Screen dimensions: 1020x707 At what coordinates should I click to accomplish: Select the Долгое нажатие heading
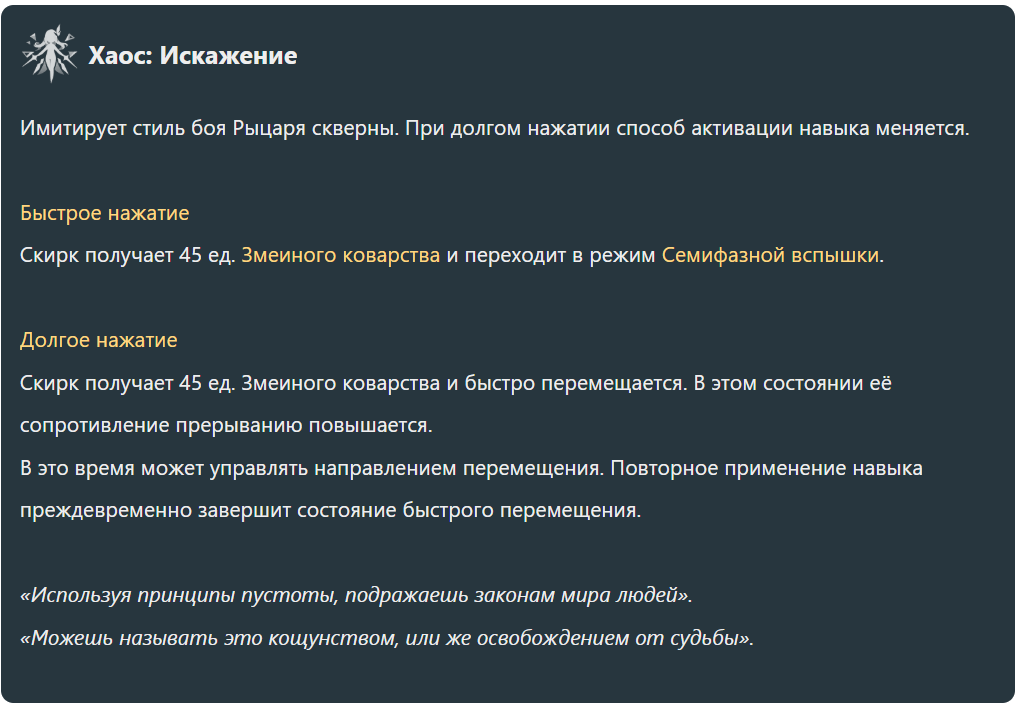(99, 340)
